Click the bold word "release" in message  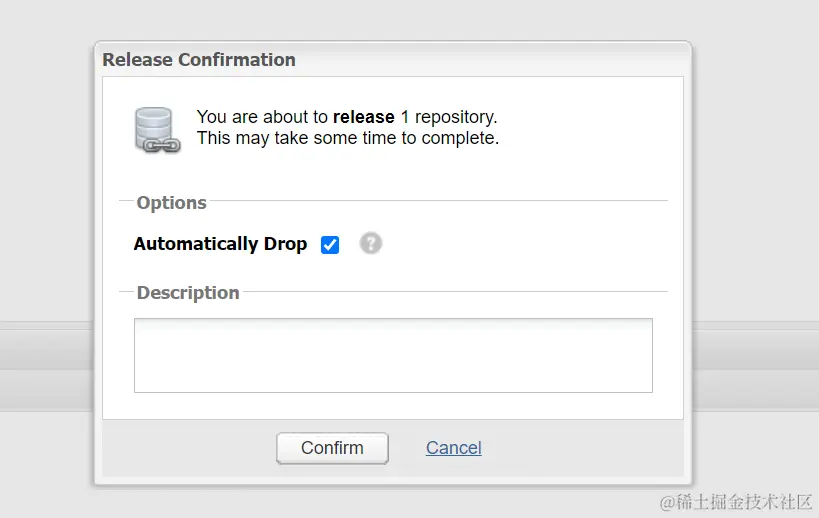(363, 117)
